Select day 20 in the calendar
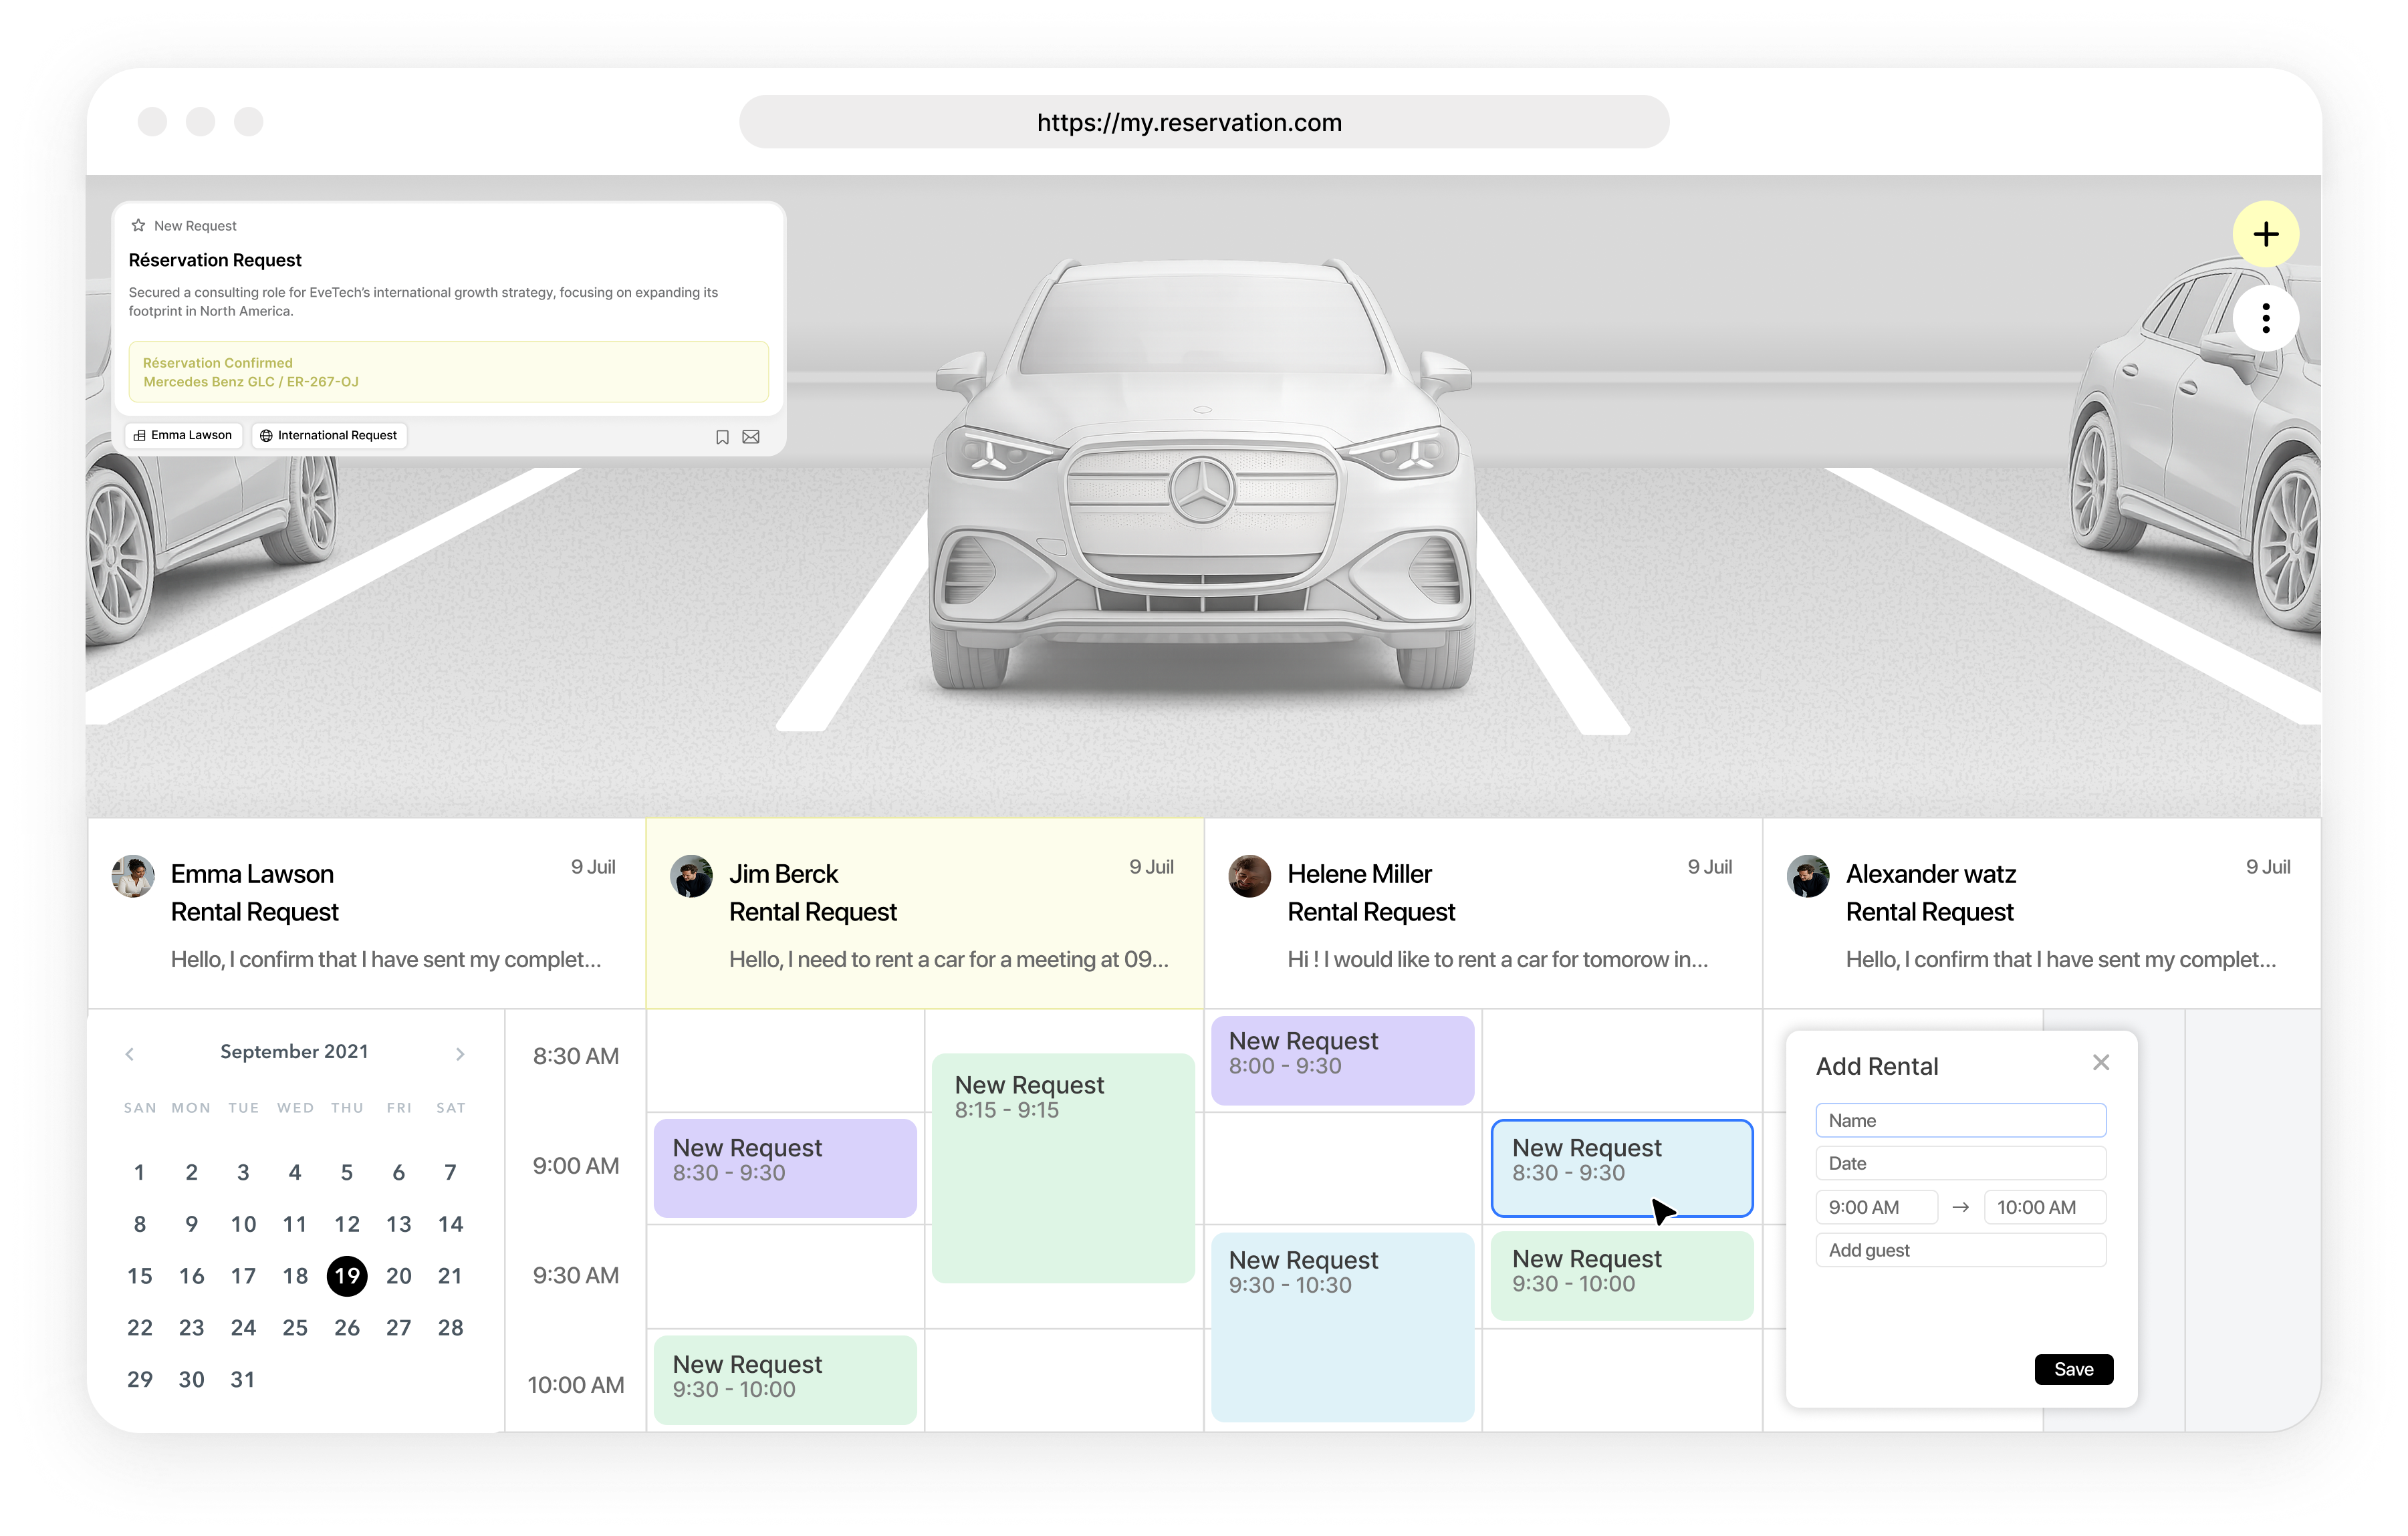 399,1276
